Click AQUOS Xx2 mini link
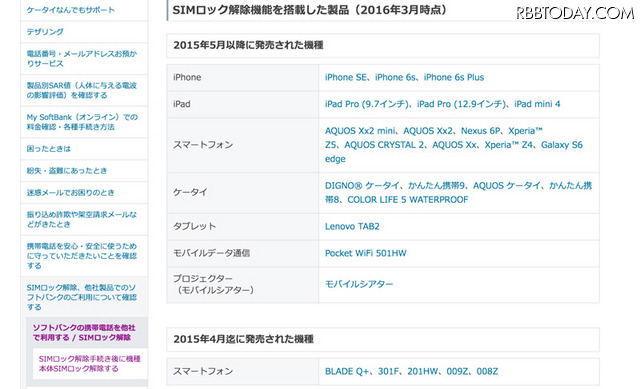Image resolution: width=640 pixels, height=389 pixels. [x=360, y=131]
